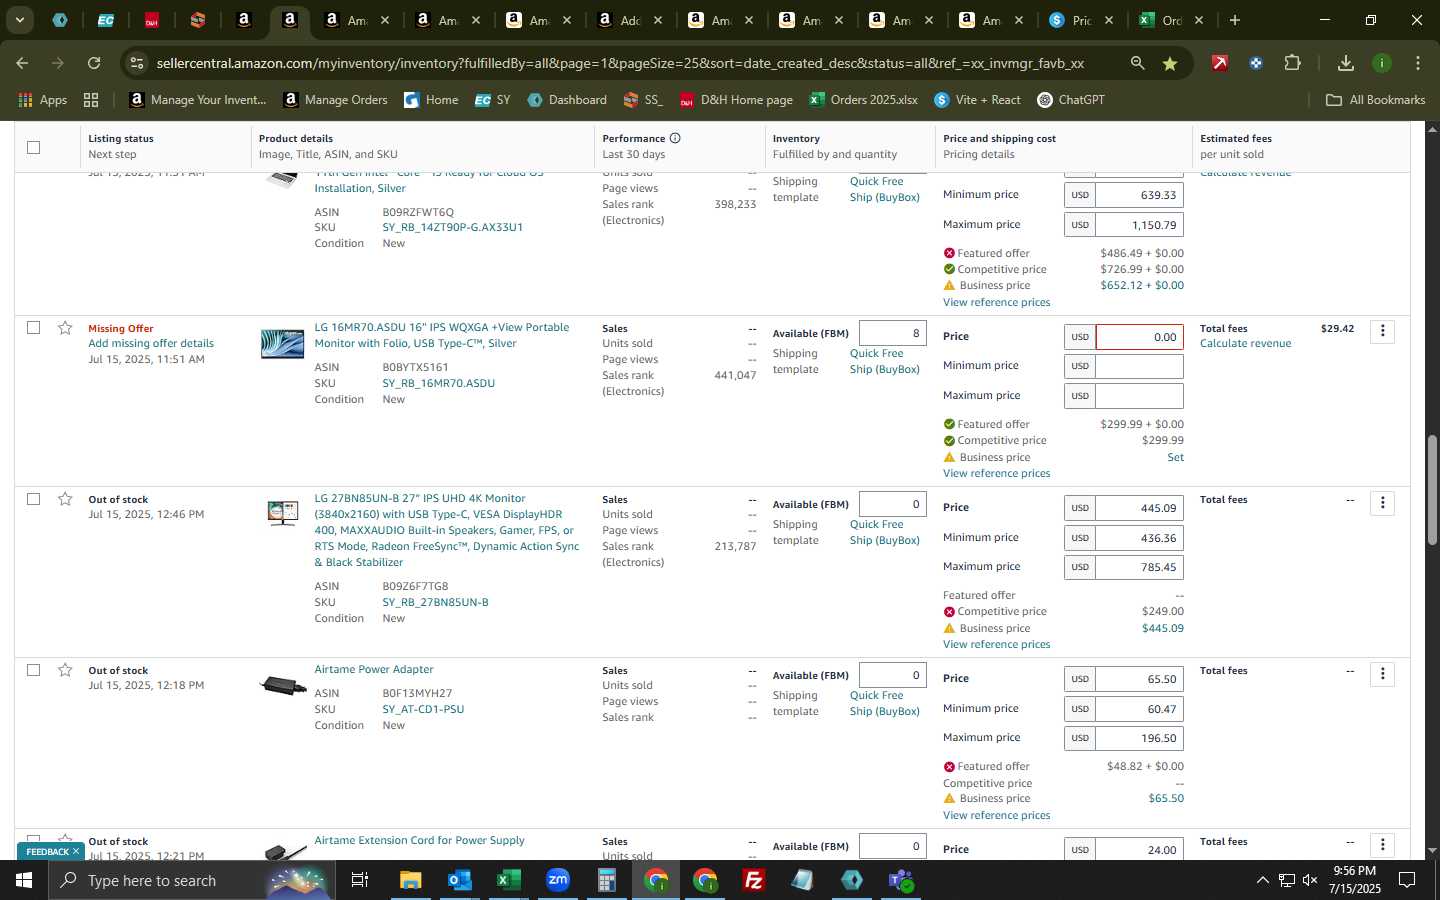Open the Chrome extensions puzzle icon
Screen dimensions: 1440x900
pyautogui.click(x=1292, y=63)
